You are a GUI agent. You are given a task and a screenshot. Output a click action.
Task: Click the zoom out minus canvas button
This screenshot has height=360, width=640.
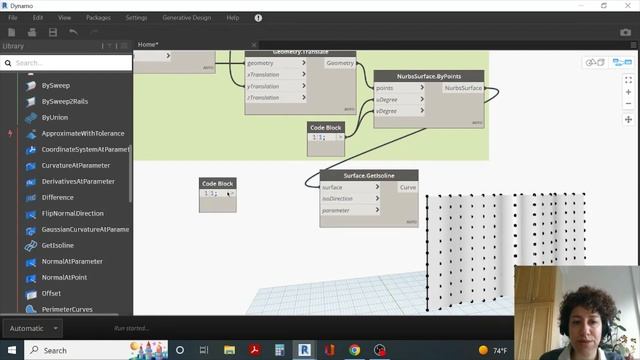tap(628, 104)
